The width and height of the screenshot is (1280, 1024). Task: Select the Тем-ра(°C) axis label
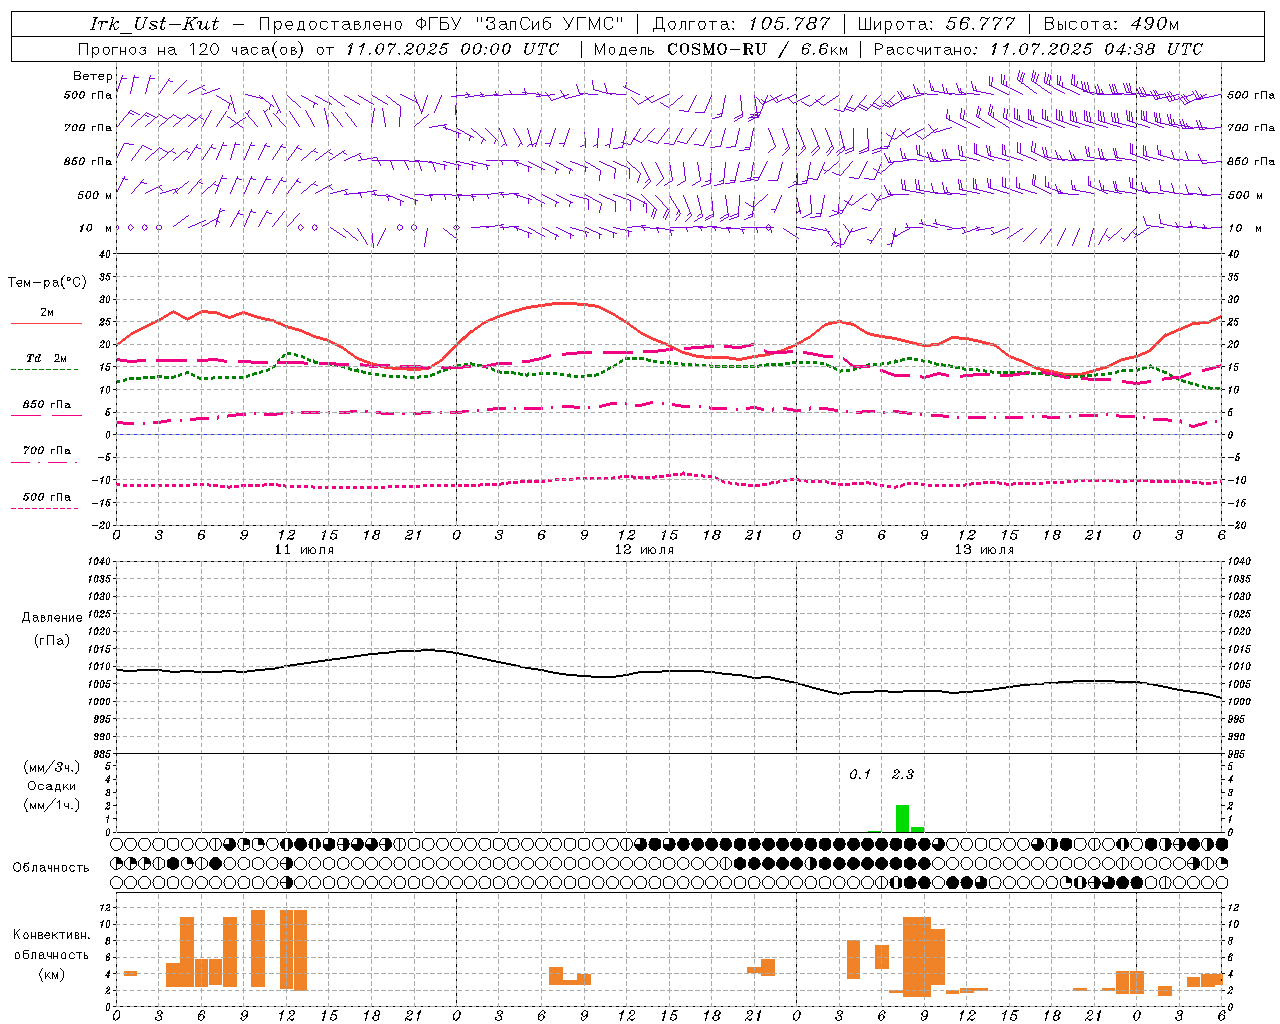point(47,283)
